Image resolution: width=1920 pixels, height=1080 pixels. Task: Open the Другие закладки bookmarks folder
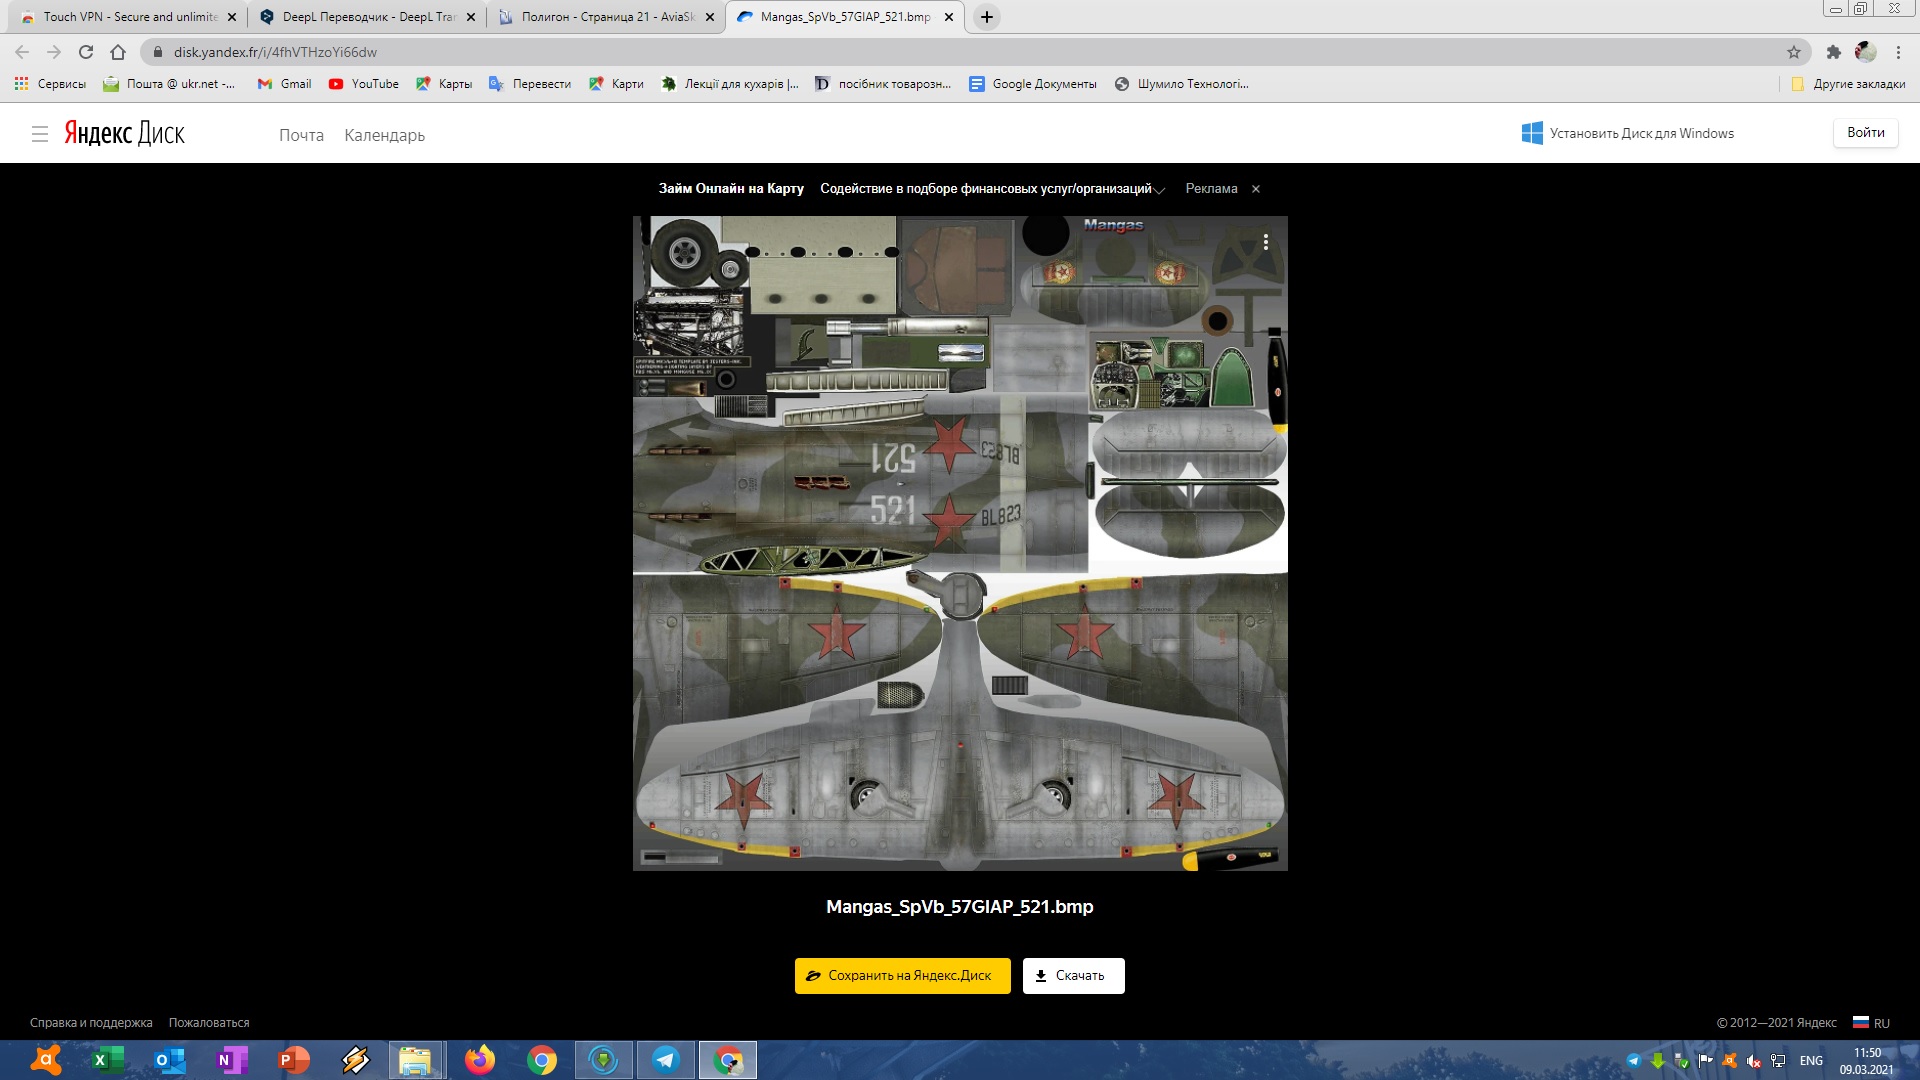click(1848, 84)
